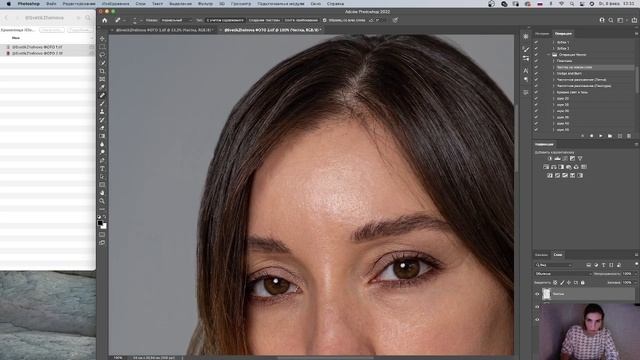640x360 pixels.
Task: Select the Clone Stamp tool
Action: click(x=102, y=111)
